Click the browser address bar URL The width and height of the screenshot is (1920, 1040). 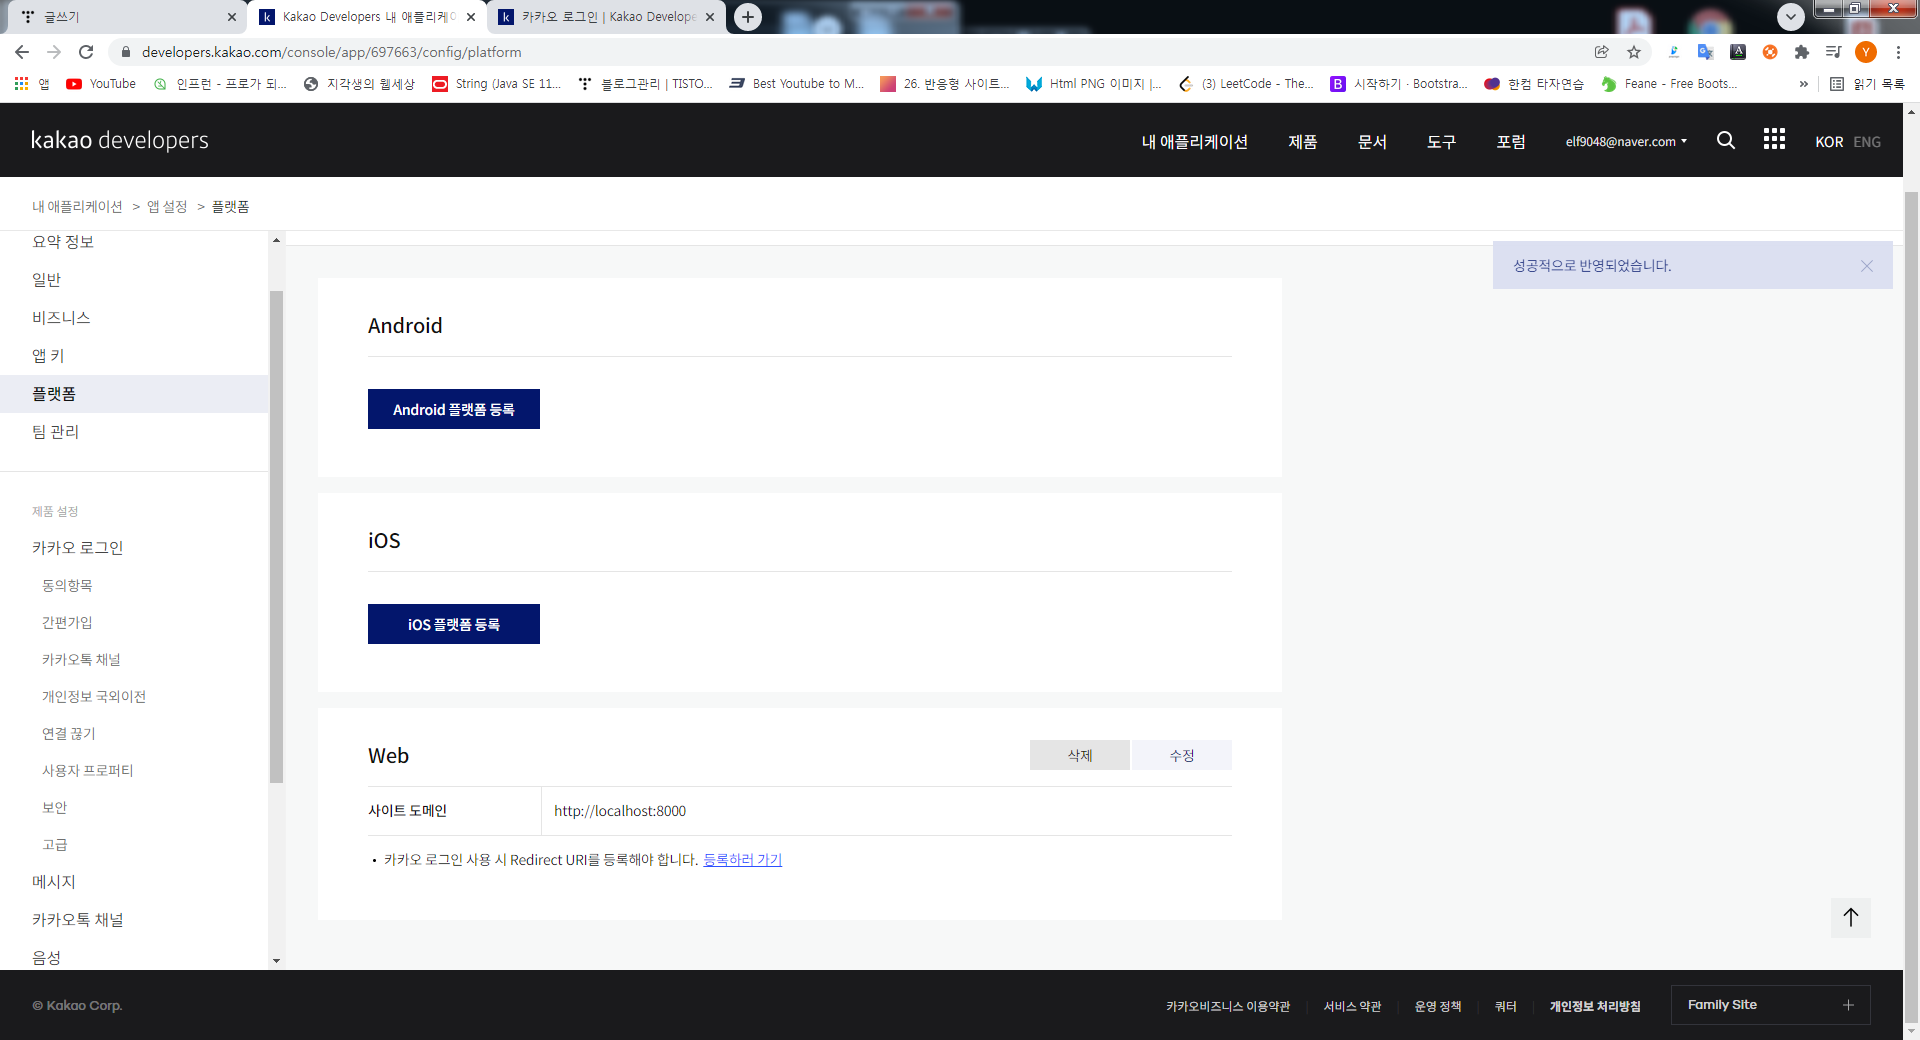pyautogui.click(x=331, y=52)
